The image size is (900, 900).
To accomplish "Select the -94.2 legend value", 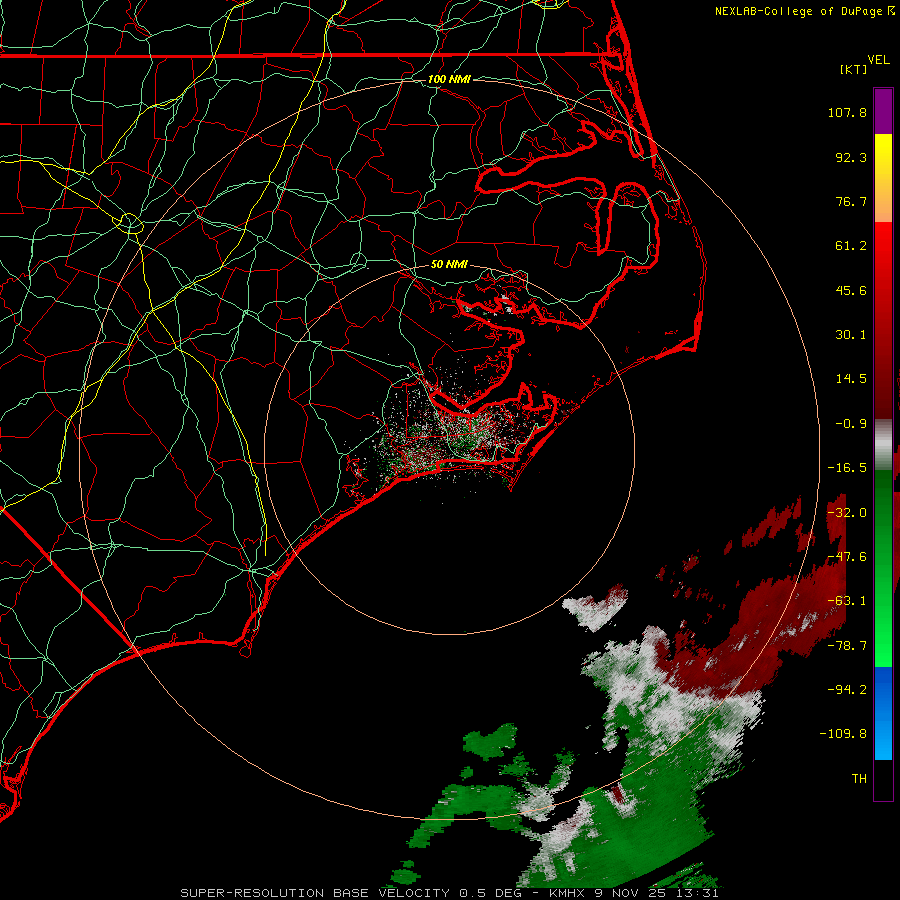I will coord(847,690).
